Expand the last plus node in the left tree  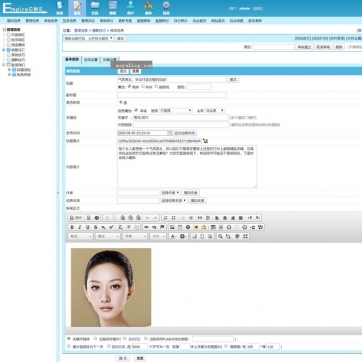coord(9,75)
